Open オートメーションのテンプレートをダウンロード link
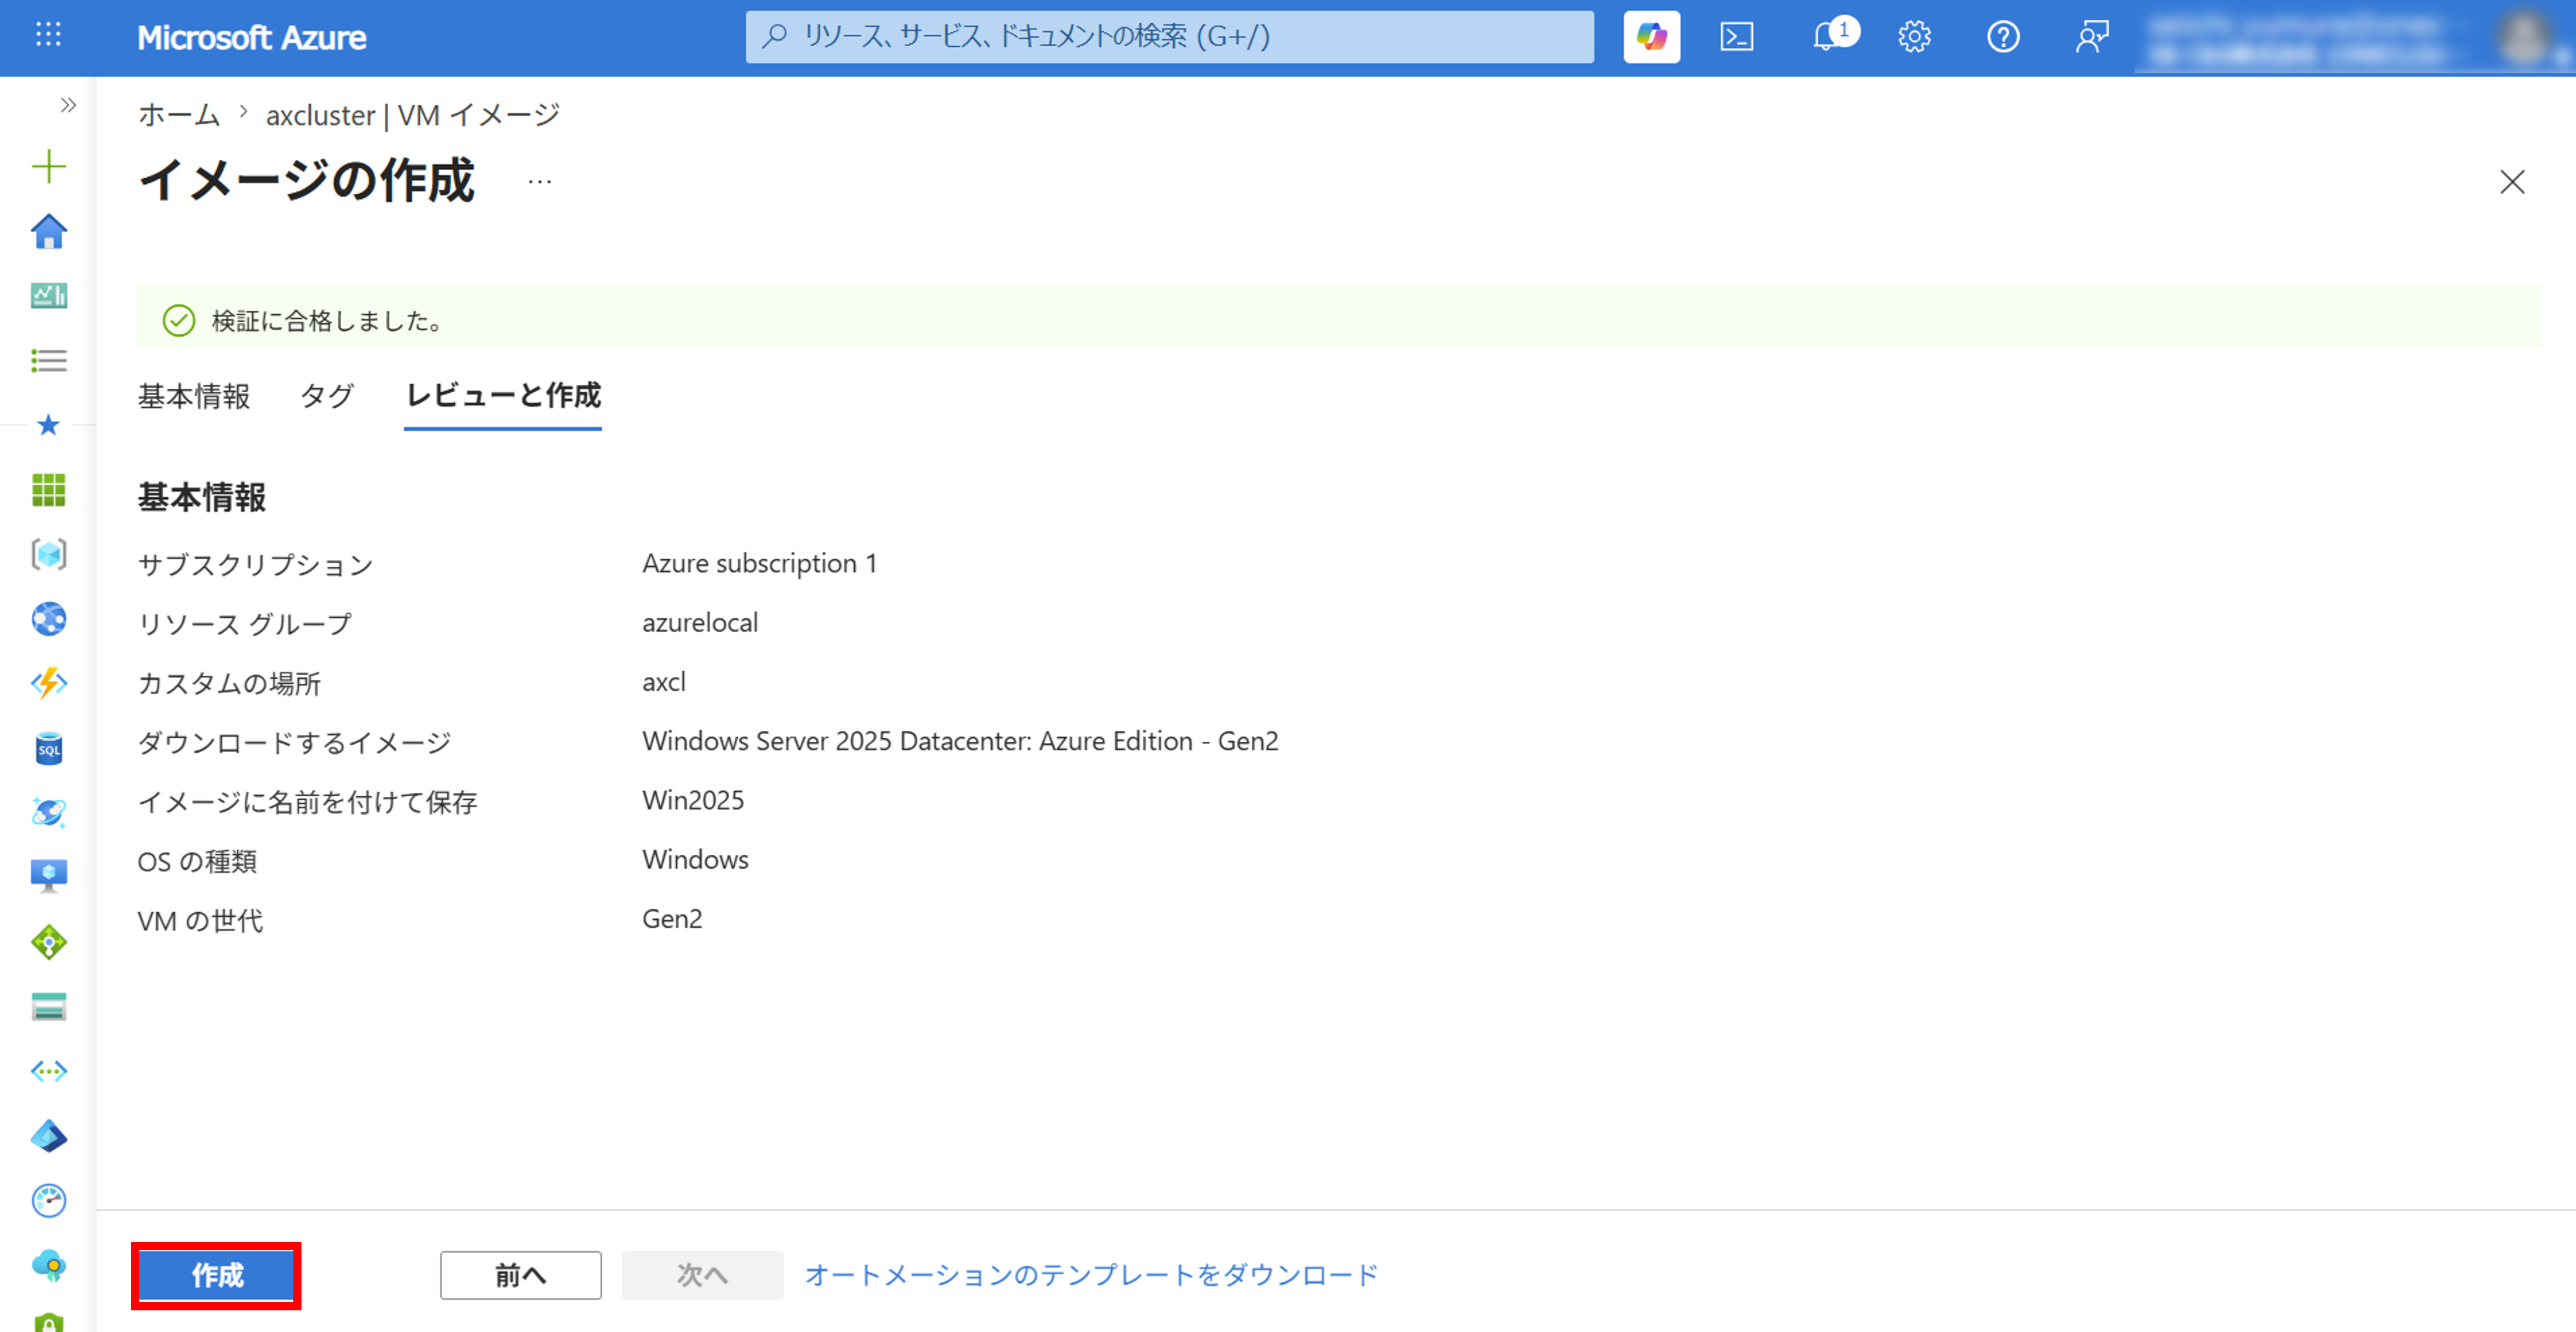 [x=1091, y=1275]
